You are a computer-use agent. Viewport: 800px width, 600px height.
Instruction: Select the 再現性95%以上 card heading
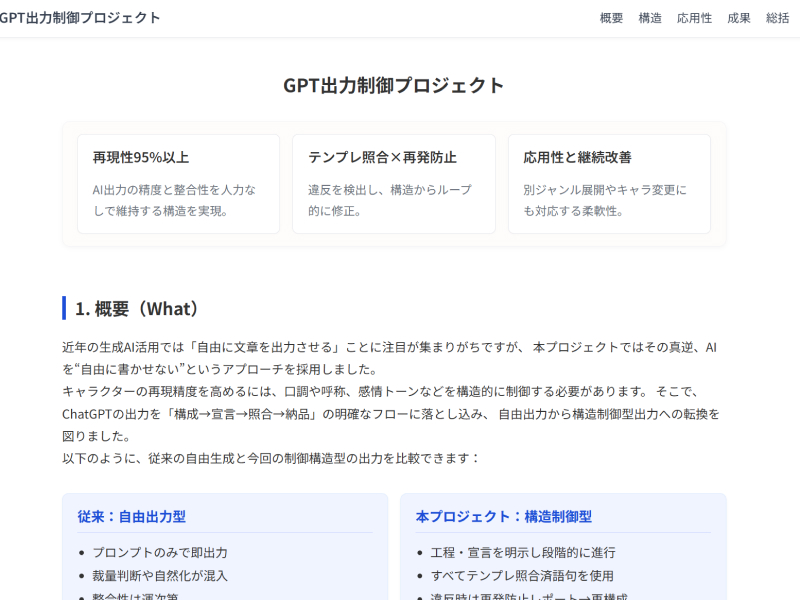pos(141,157)
